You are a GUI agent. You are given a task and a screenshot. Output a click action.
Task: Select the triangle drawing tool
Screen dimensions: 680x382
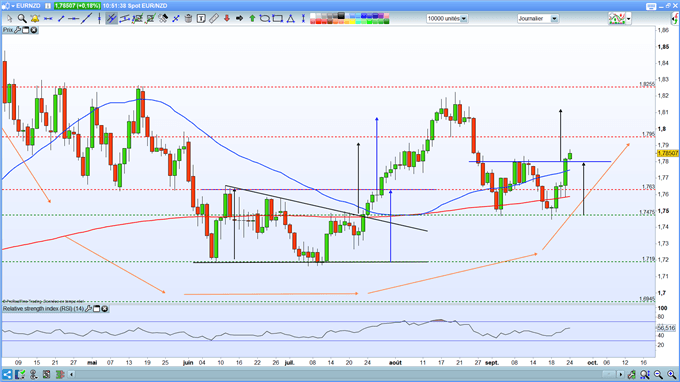[x=291, y=19]
